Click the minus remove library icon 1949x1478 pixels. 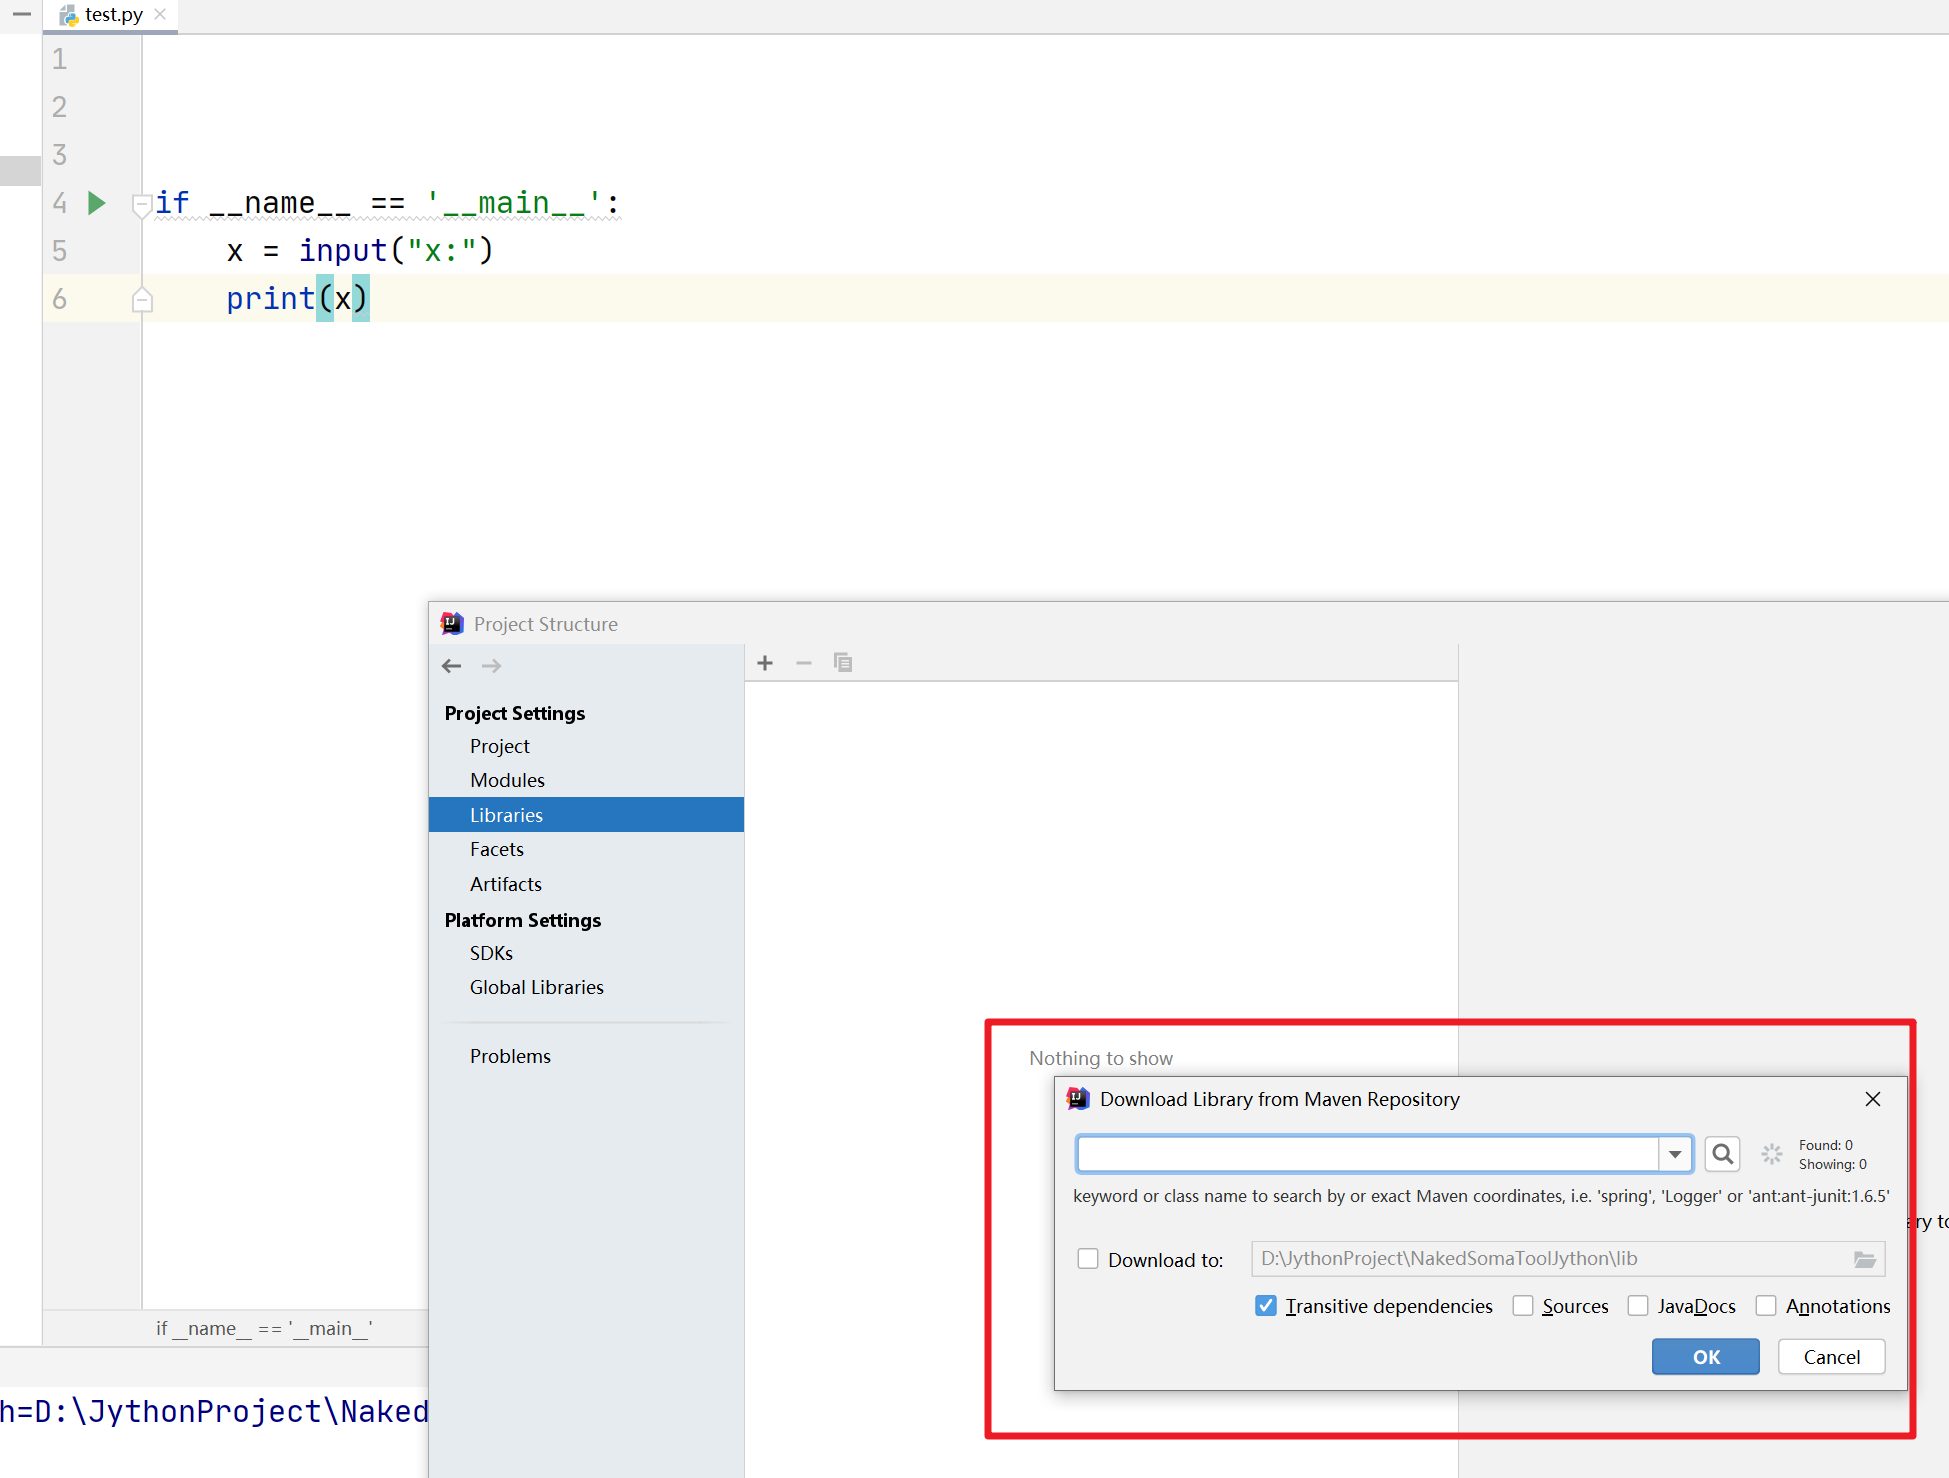[x=803, y=663]
